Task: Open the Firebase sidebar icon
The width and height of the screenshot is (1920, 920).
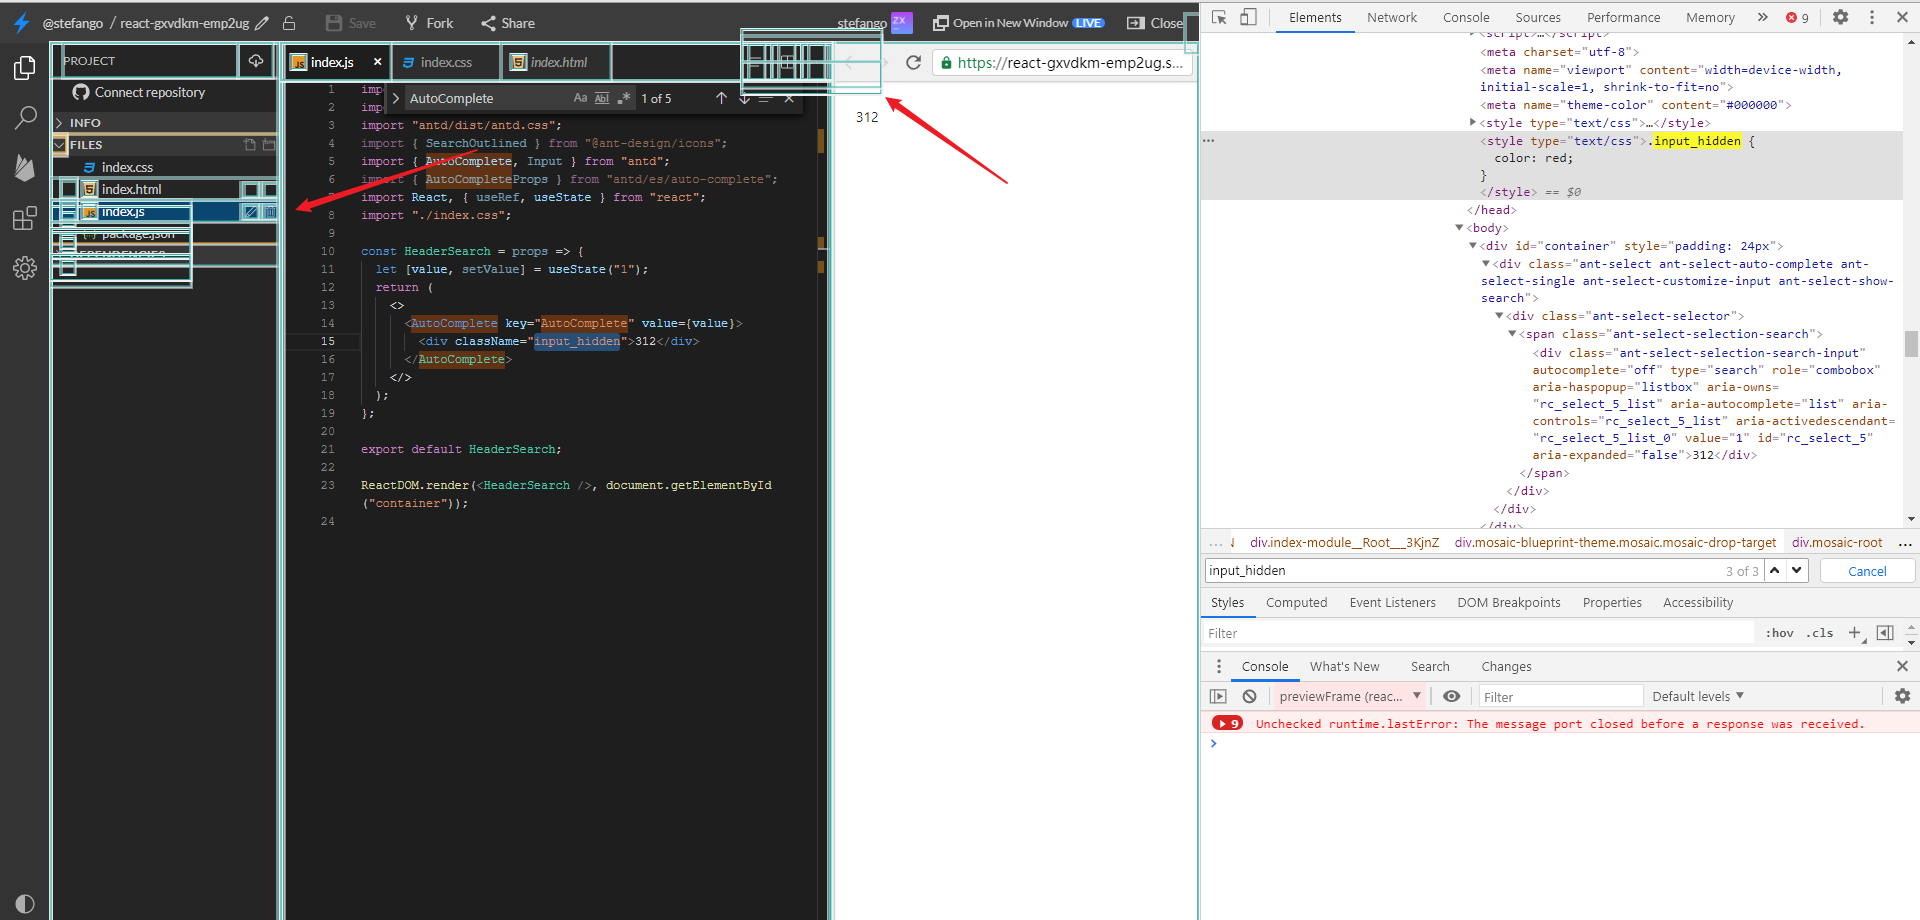Action: 25,167
